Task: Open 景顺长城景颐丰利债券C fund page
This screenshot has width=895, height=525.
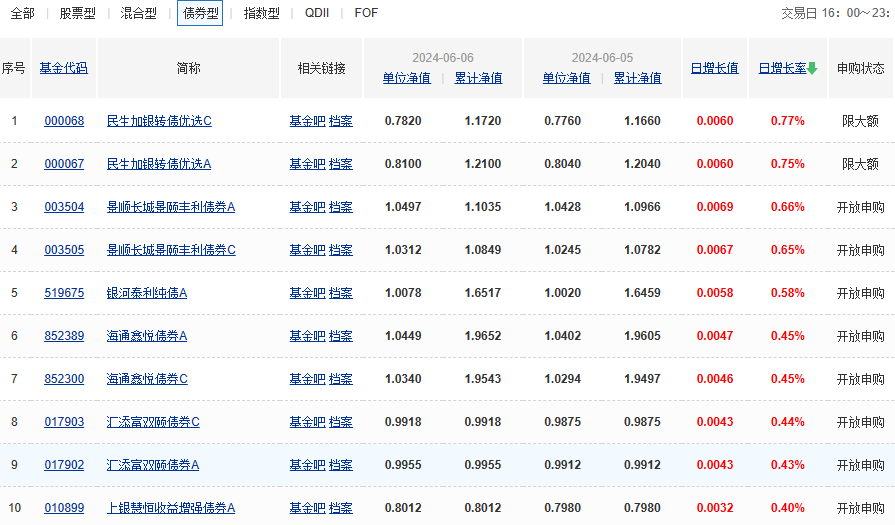Action: 171,250
